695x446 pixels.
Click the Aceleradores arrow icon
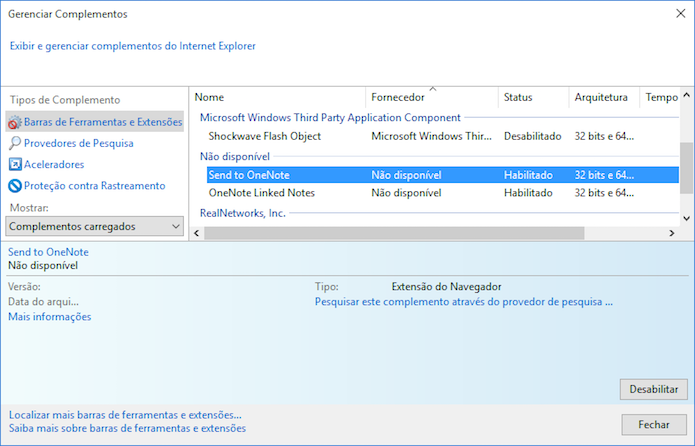point(15,164)
